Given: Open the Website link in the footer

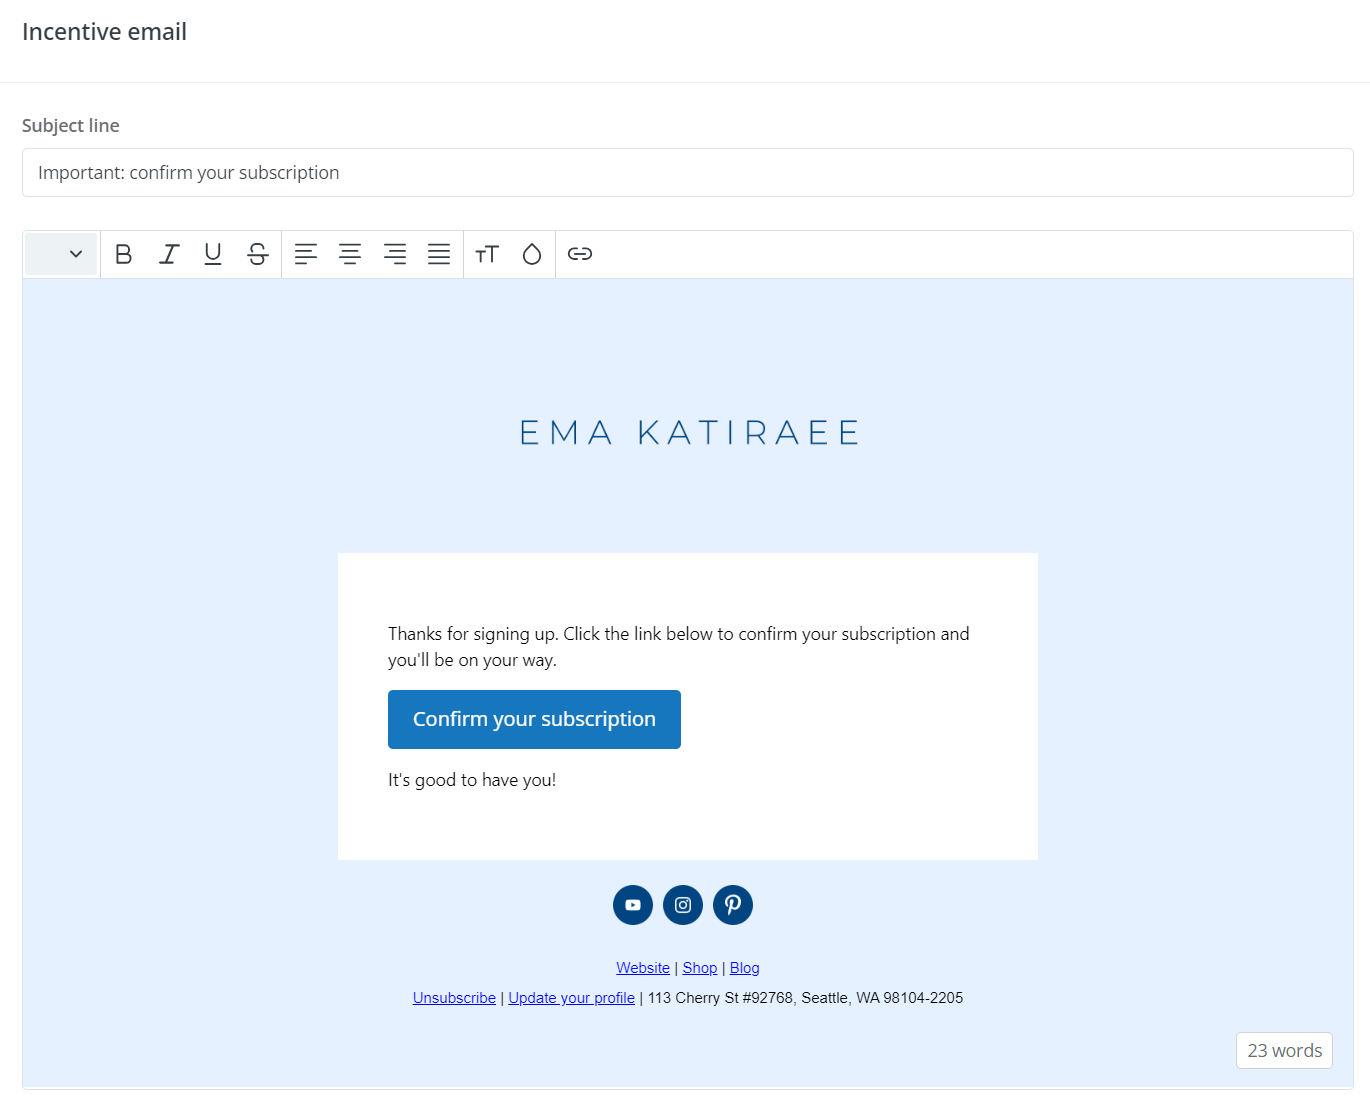Looking at the screenshot, I should [x=643, y=967].
